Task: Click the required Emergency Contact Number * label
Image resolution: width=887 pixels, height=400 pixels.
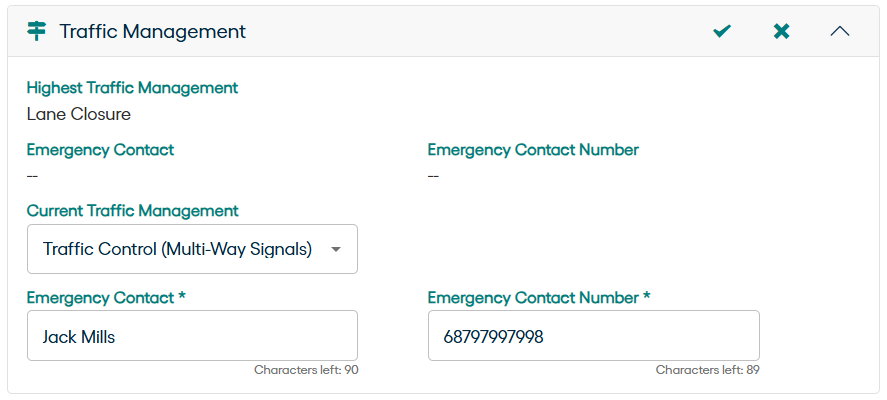Action: (x=539, y=298)
